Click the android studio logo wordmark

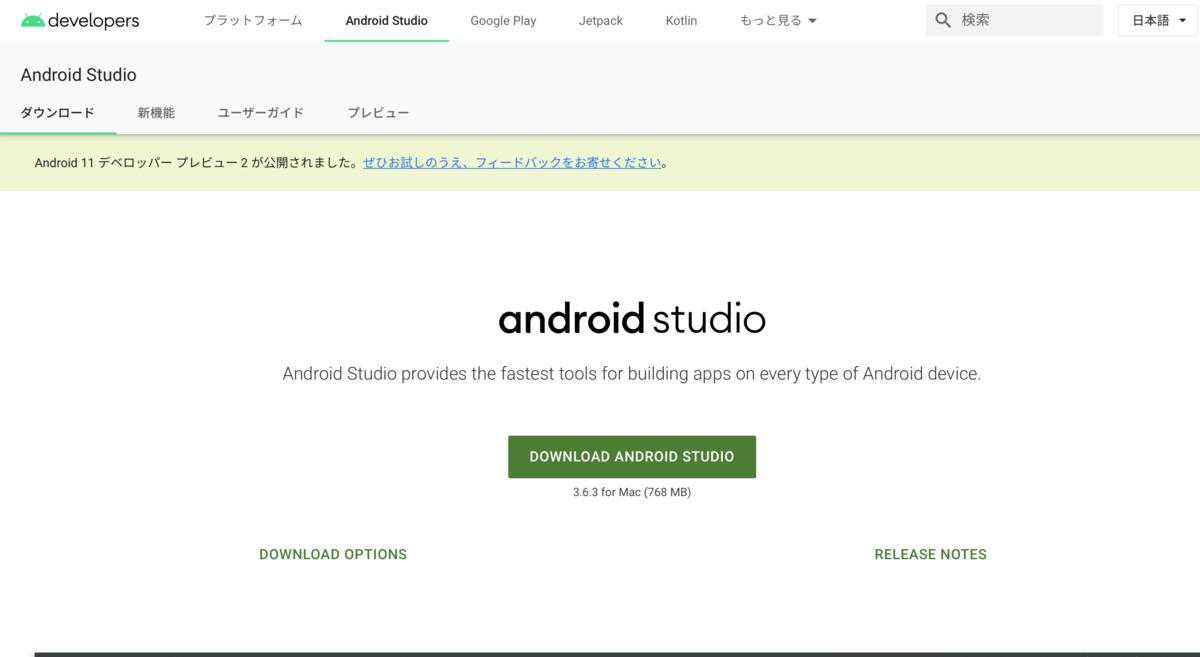coord(632,319)
